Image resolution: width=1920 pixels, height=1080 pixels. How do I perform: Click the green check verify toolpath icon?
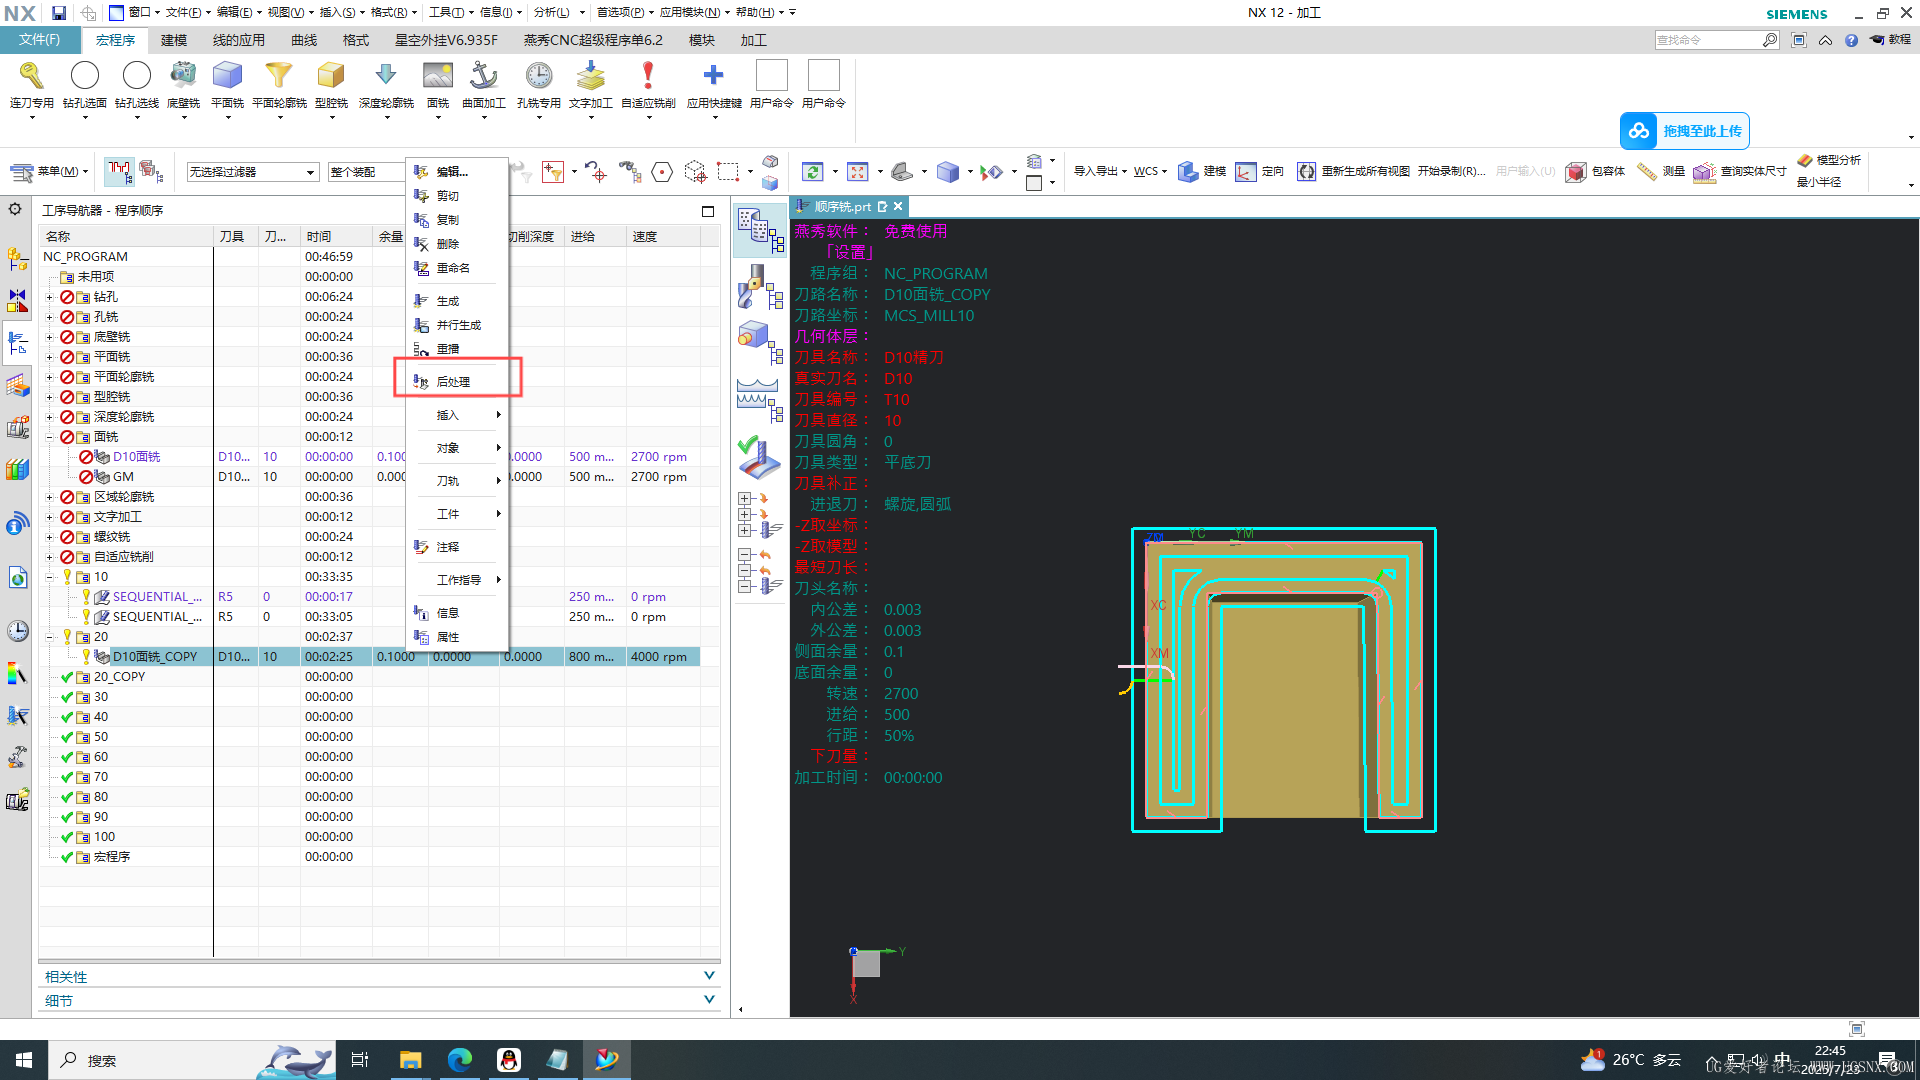click(x=760, y=458)
